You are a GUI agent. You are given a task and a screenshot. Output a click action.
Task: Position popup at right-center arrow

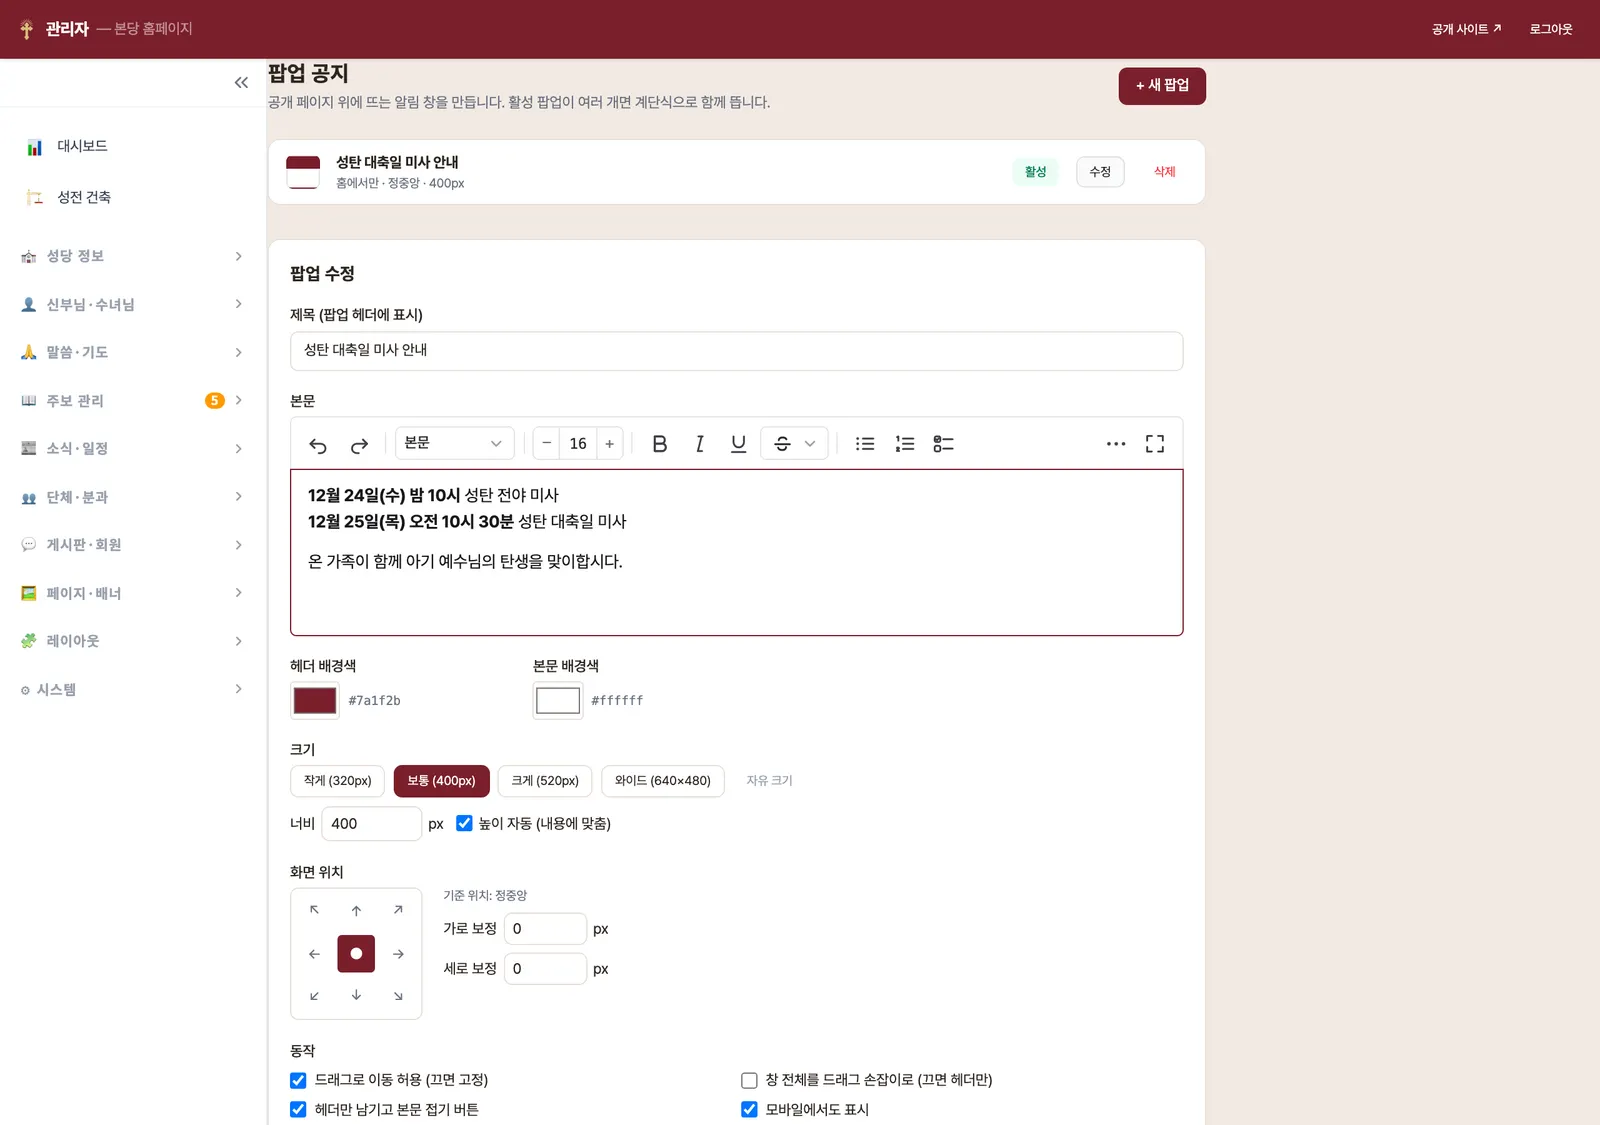[398, 954]
